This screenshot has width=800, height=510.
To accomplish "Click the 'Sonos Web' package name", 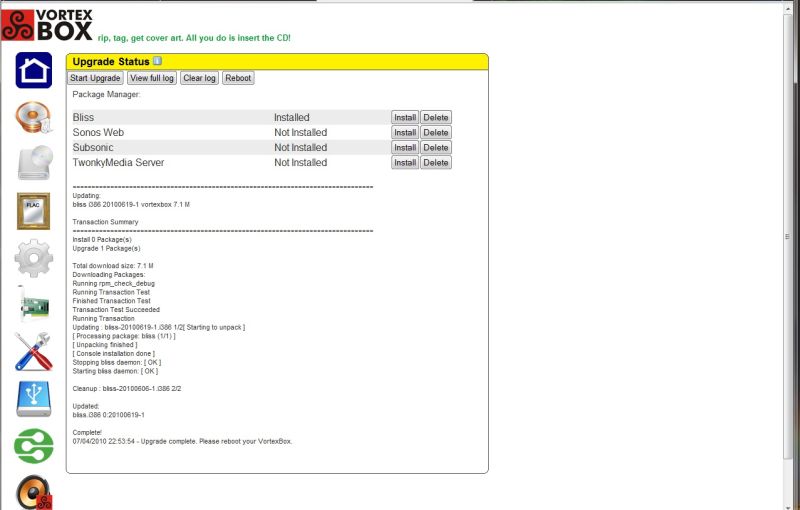I will pyautogui.click(x=98, y=133).
